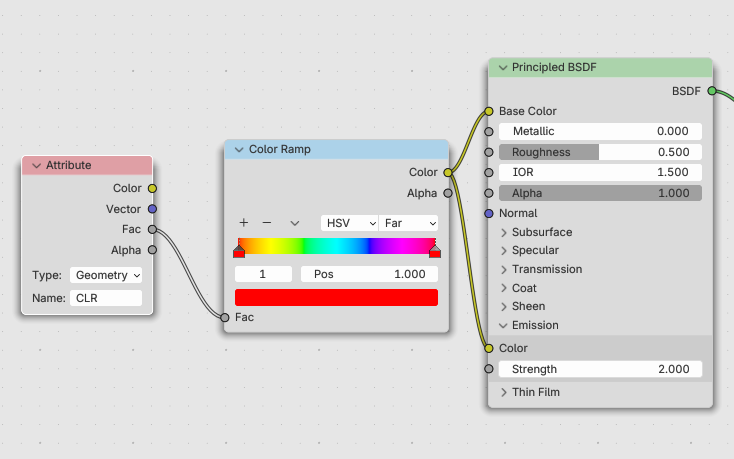Click the Attribute node Color output socket
Screen dimensions: 734x459
tap(152, 188)
